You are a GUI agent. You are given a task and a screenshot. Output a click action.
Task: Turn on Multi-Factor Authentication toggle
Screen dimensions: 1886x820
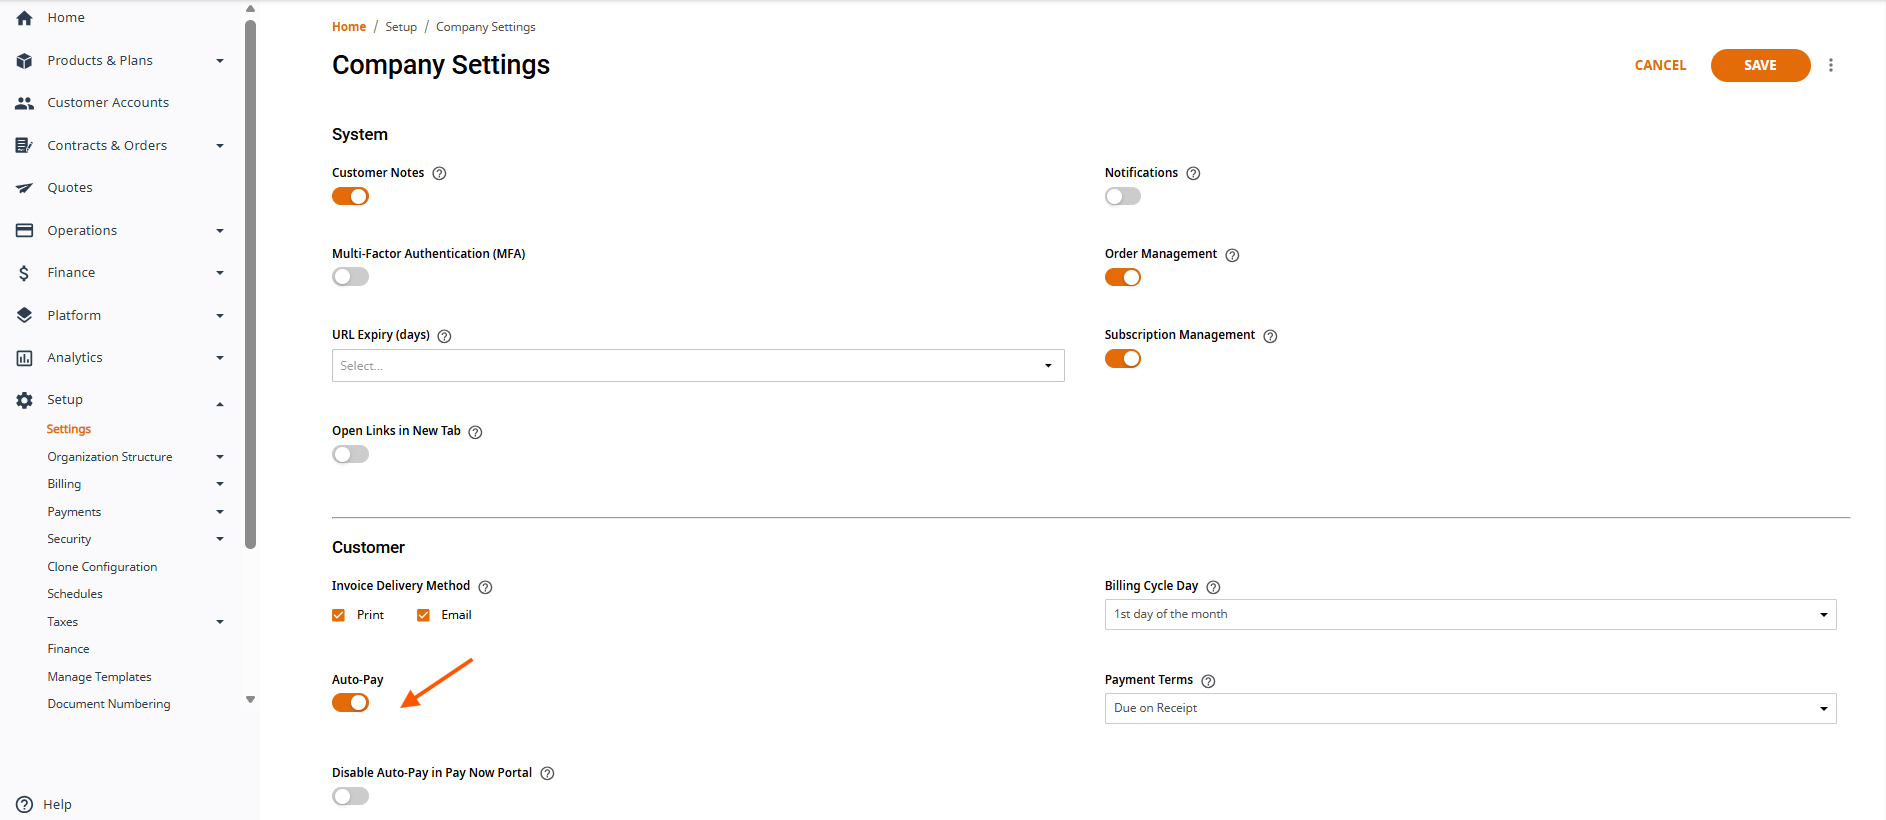(350, 277)
